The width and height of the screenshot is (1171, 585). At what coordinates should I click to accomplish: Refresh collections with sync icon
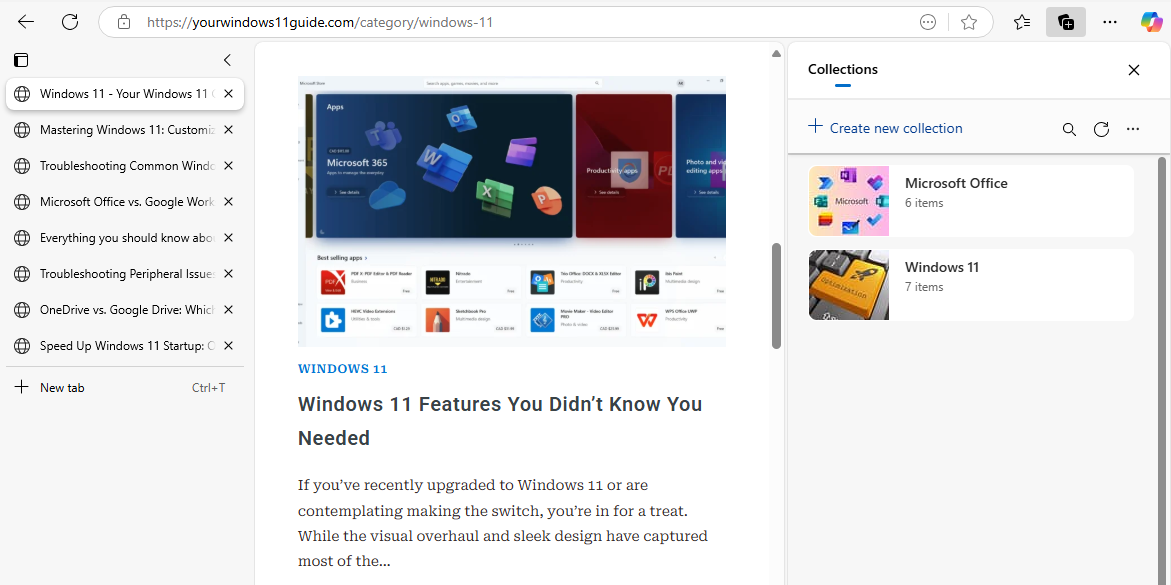coord(1101,129)
